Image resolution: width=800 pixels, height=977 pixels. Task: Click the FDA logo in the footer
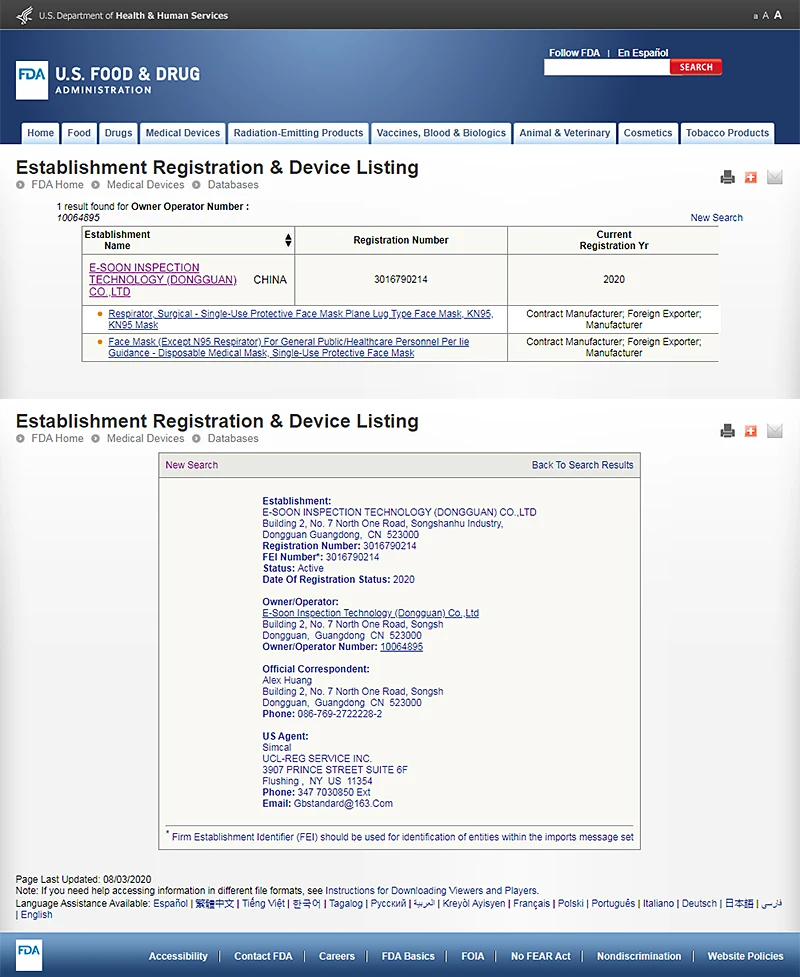[29, 955]
